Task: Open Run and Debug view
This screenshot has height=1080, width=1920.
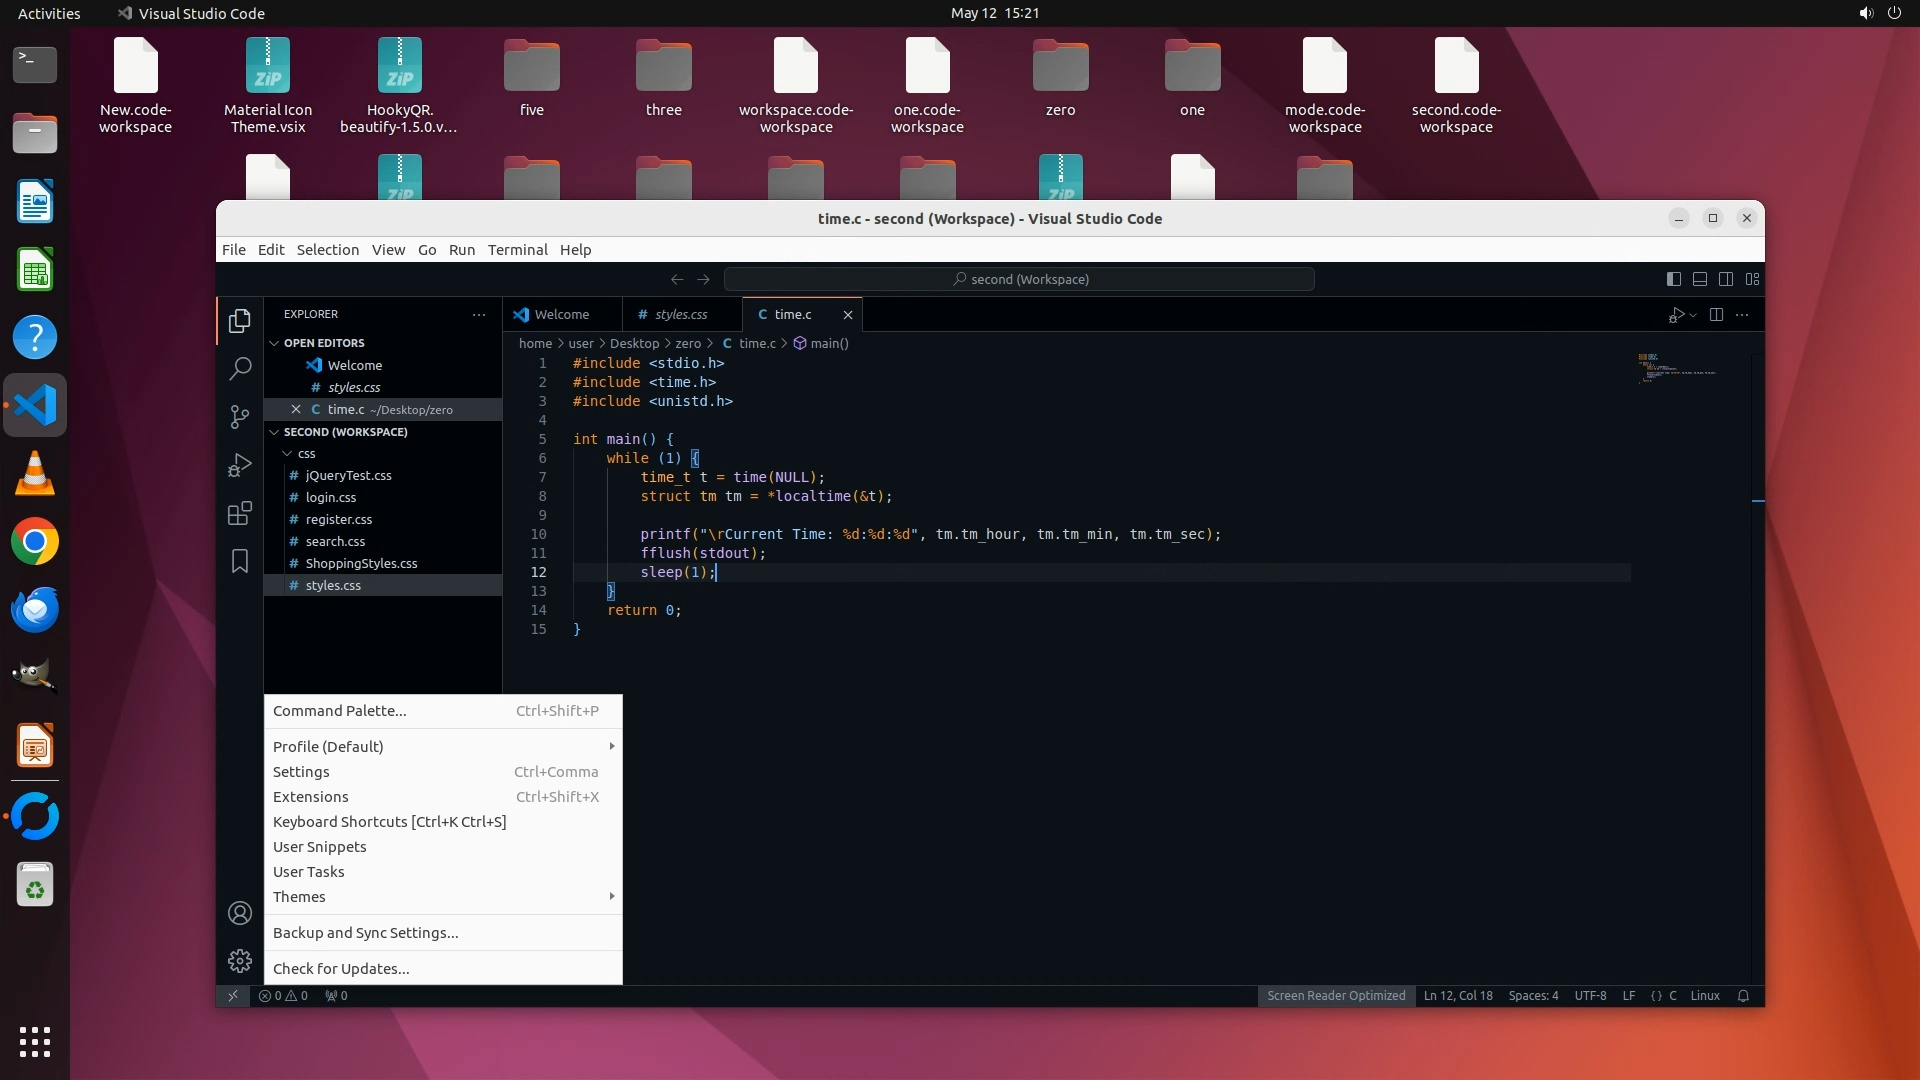Action: (x=239, y=466)
